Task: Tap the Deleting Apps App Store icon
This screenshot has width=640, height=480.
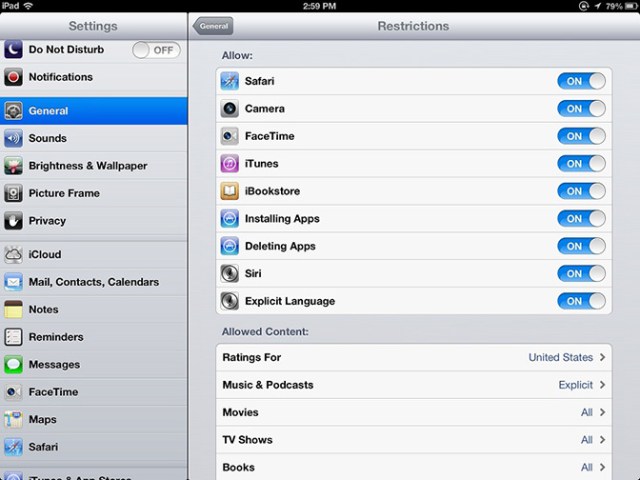Action: [x=229, y=246]
